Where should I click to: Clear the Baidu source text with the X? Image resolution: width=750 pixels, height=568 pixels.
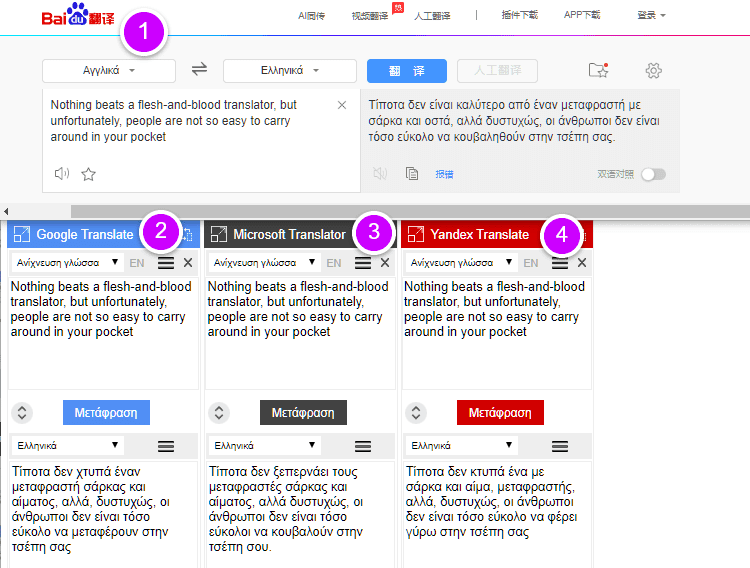(x=342, y=105)
